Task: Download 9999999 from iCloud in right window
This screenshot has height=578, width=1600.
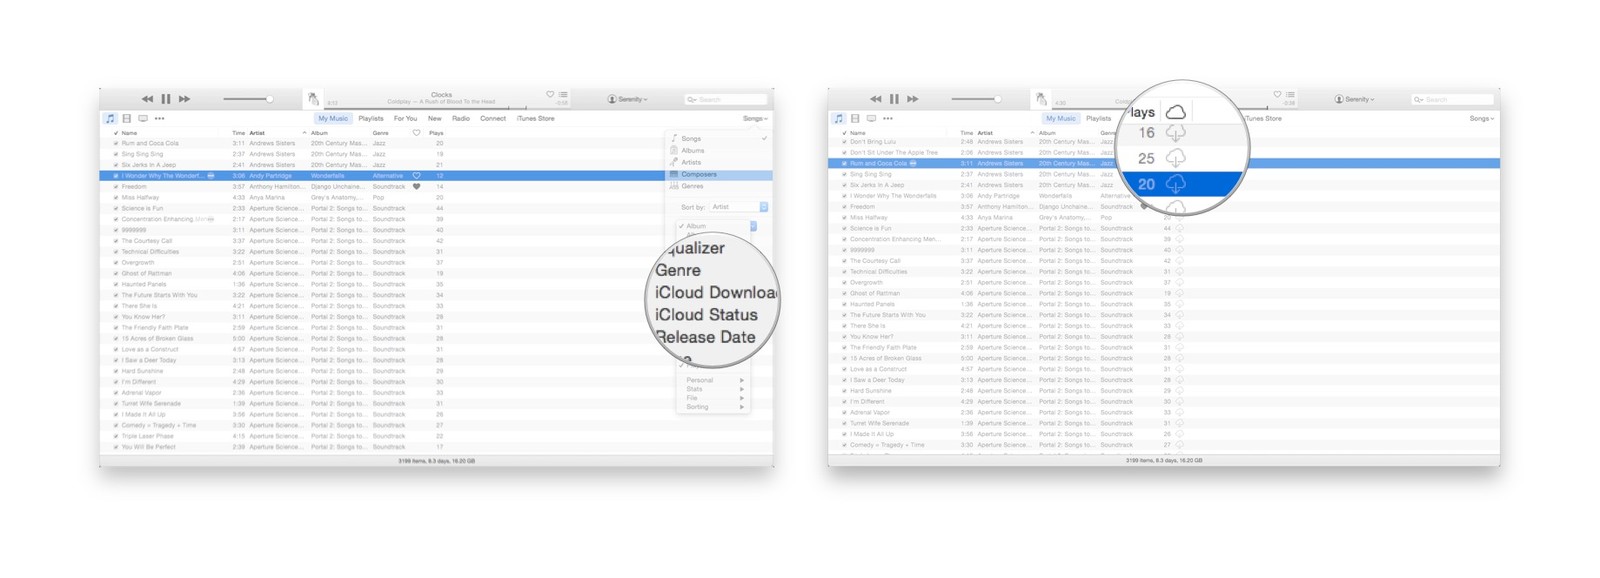Action: click(x=1179, y=250)
